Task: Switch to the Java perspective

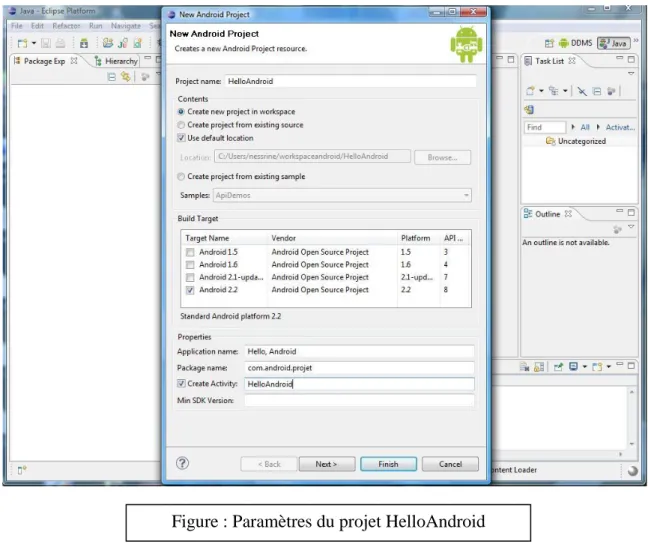Action: pyautogui.click(x=614, y=43)
